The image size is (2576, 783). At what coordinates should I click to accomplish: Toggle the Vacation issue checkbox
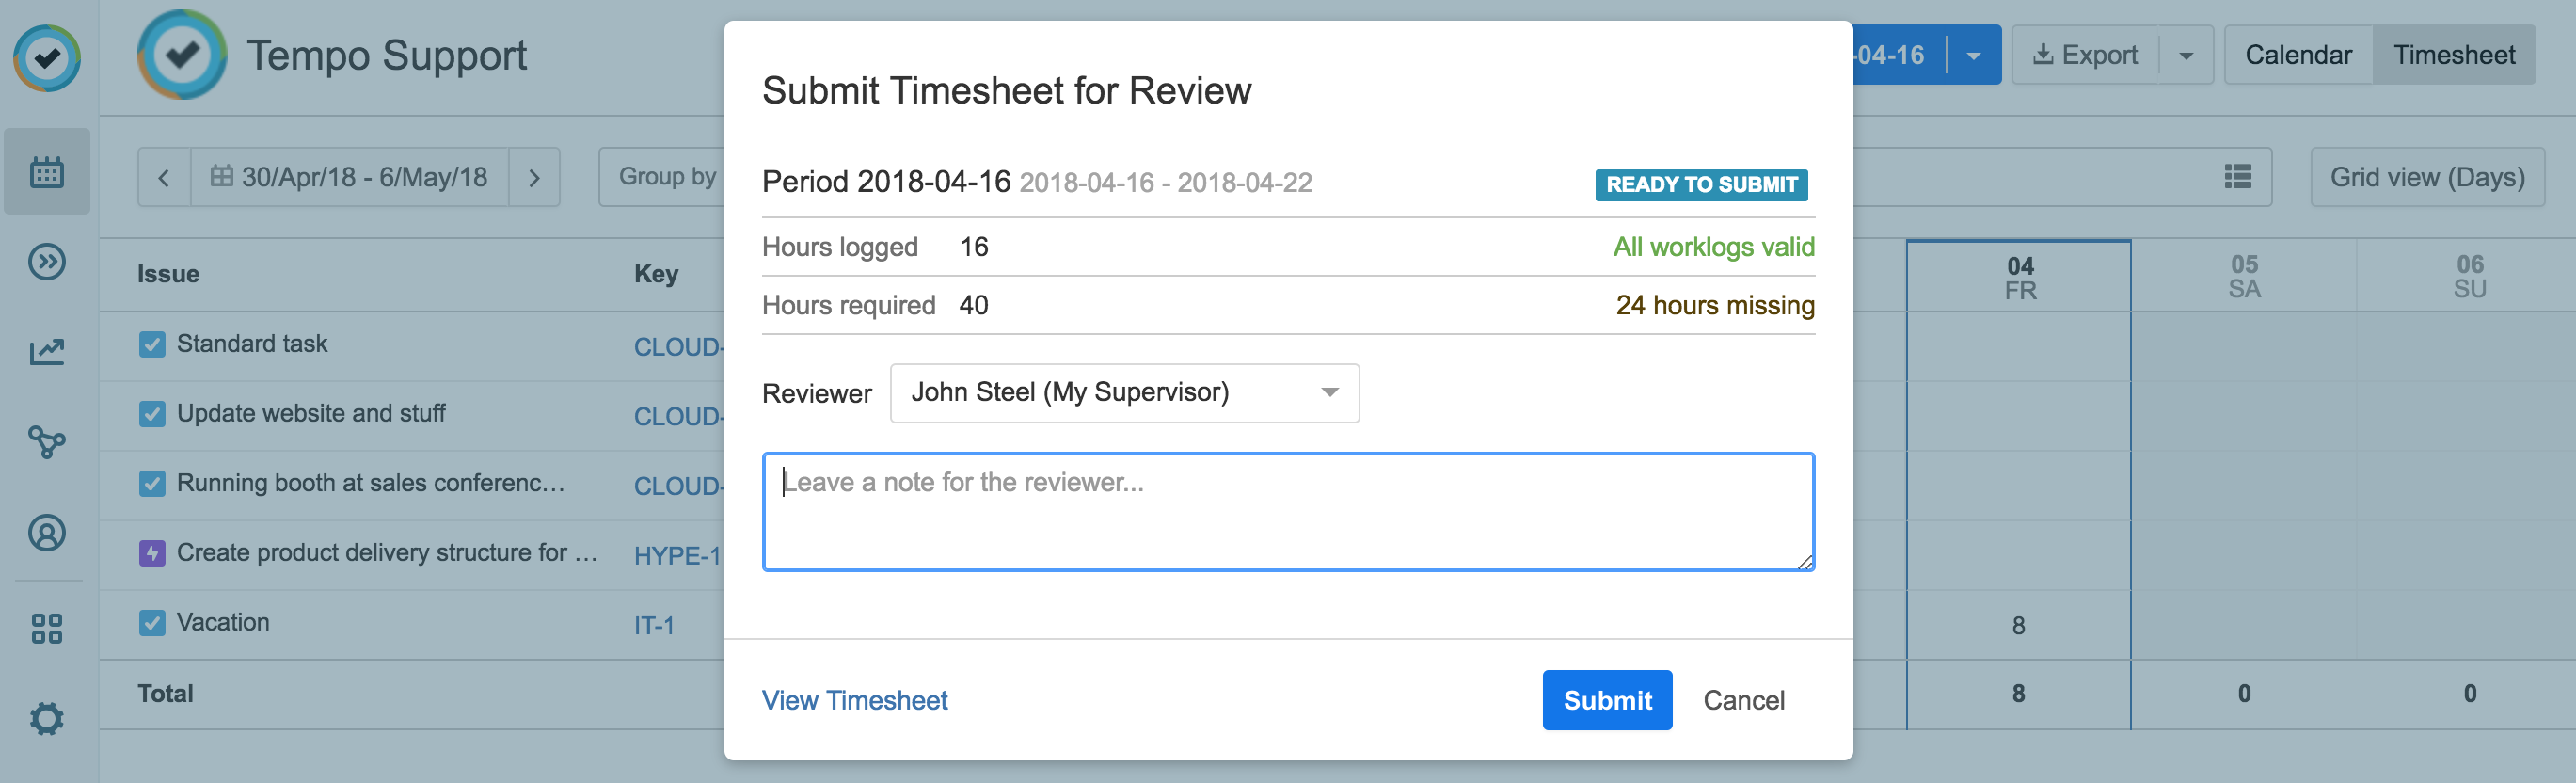[152, 623]
